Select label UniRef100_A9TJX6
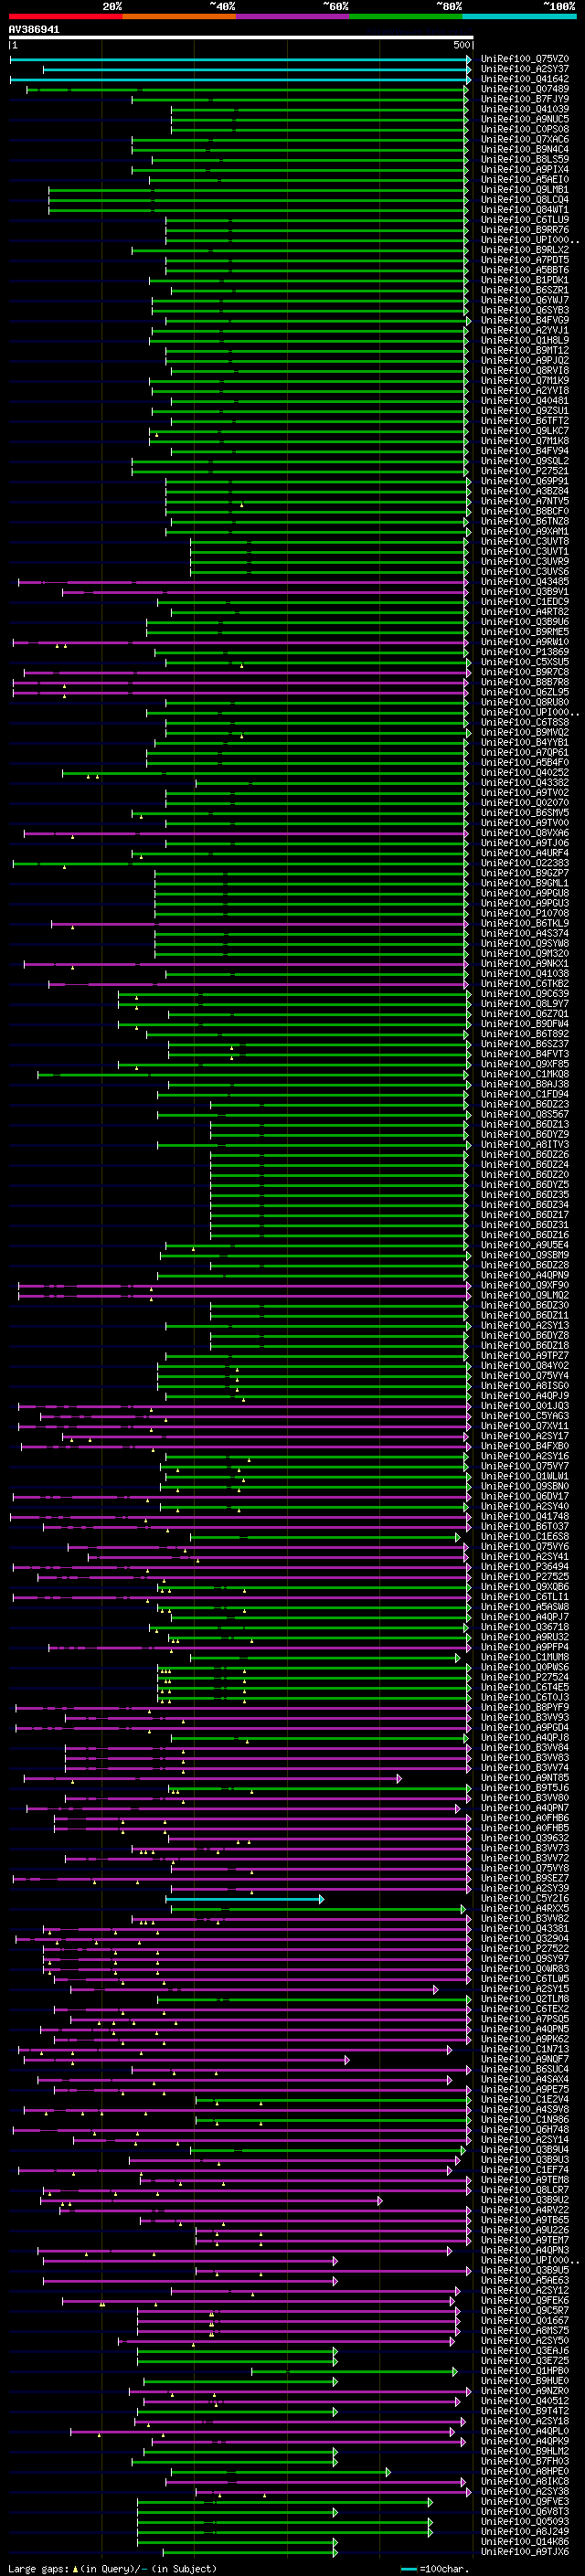Viewport: 585px width, 2576px height. coord(525,2552)
